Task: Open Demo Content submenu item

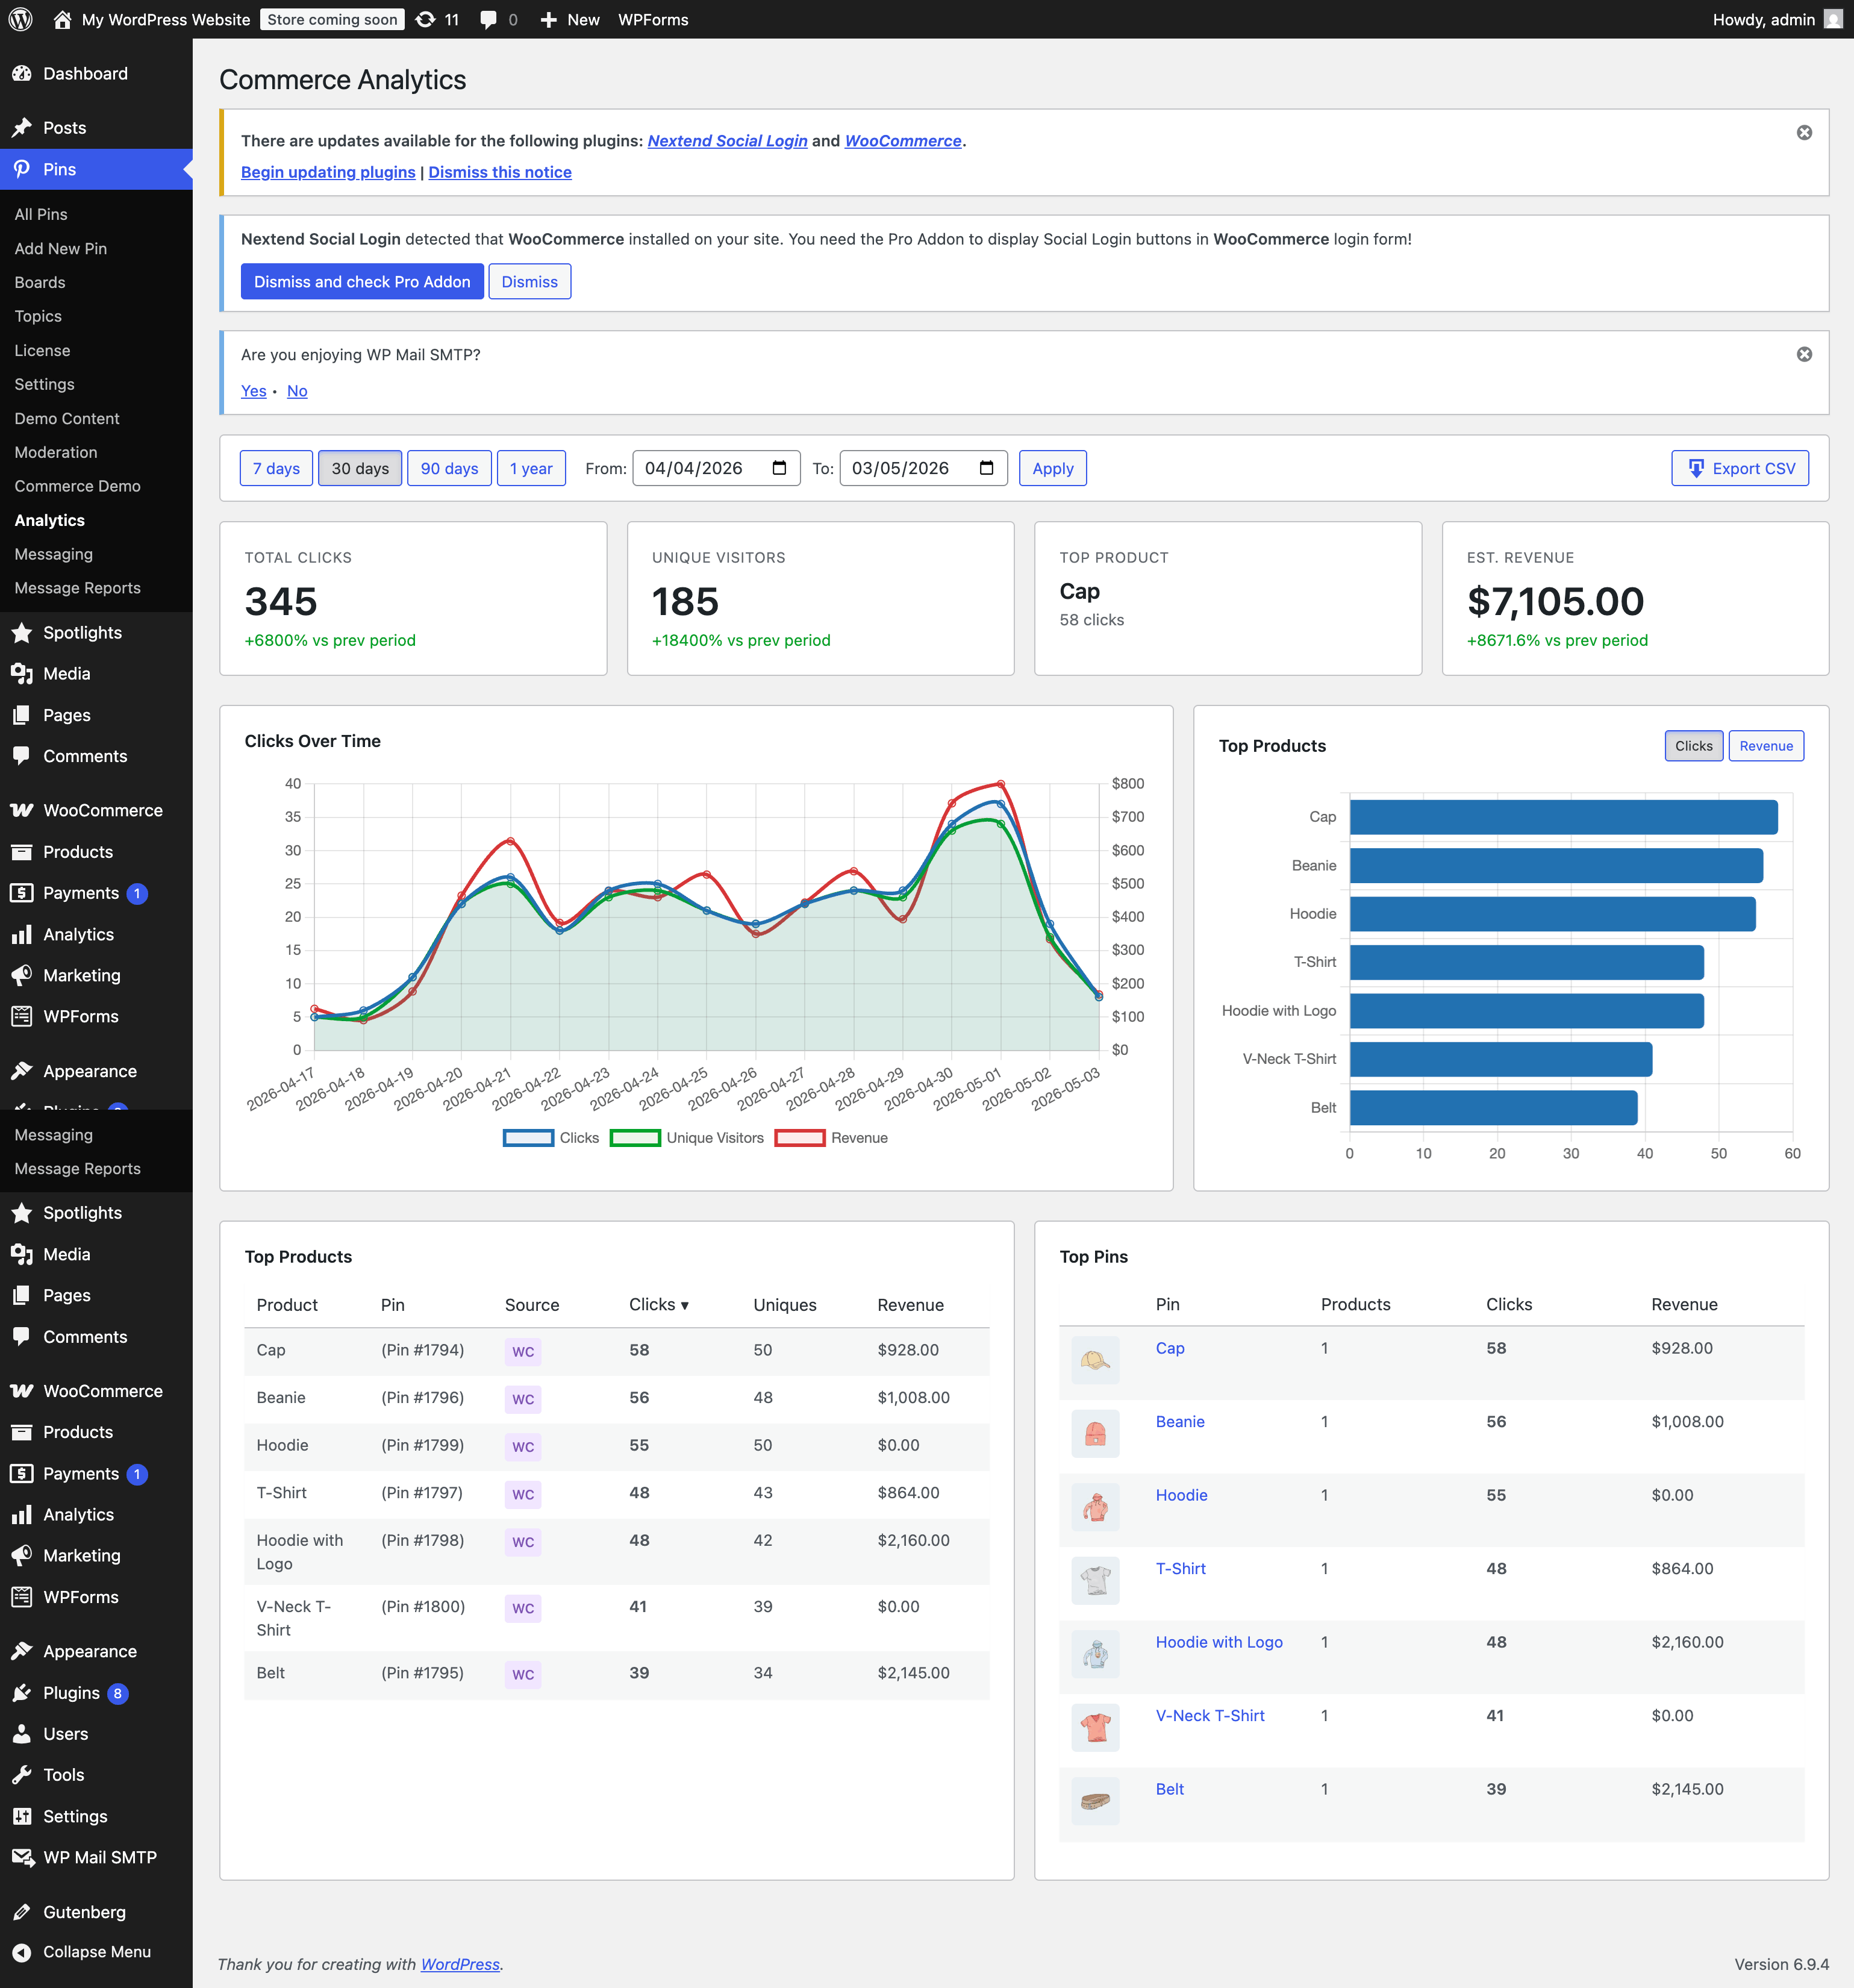Action: [67, 418]
